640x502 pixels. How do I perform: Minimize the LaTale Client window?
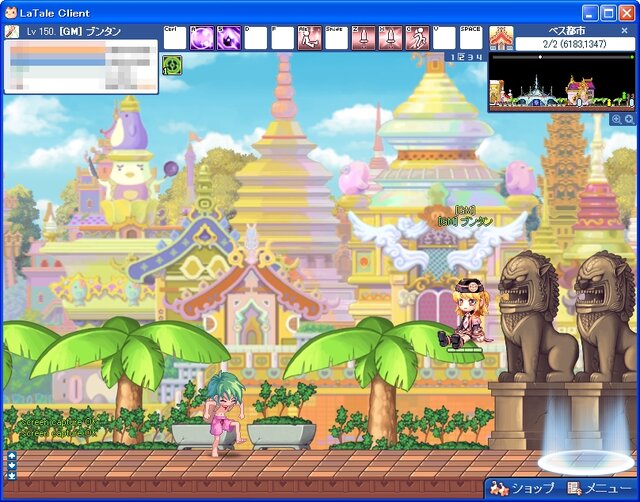pos(589,13)
